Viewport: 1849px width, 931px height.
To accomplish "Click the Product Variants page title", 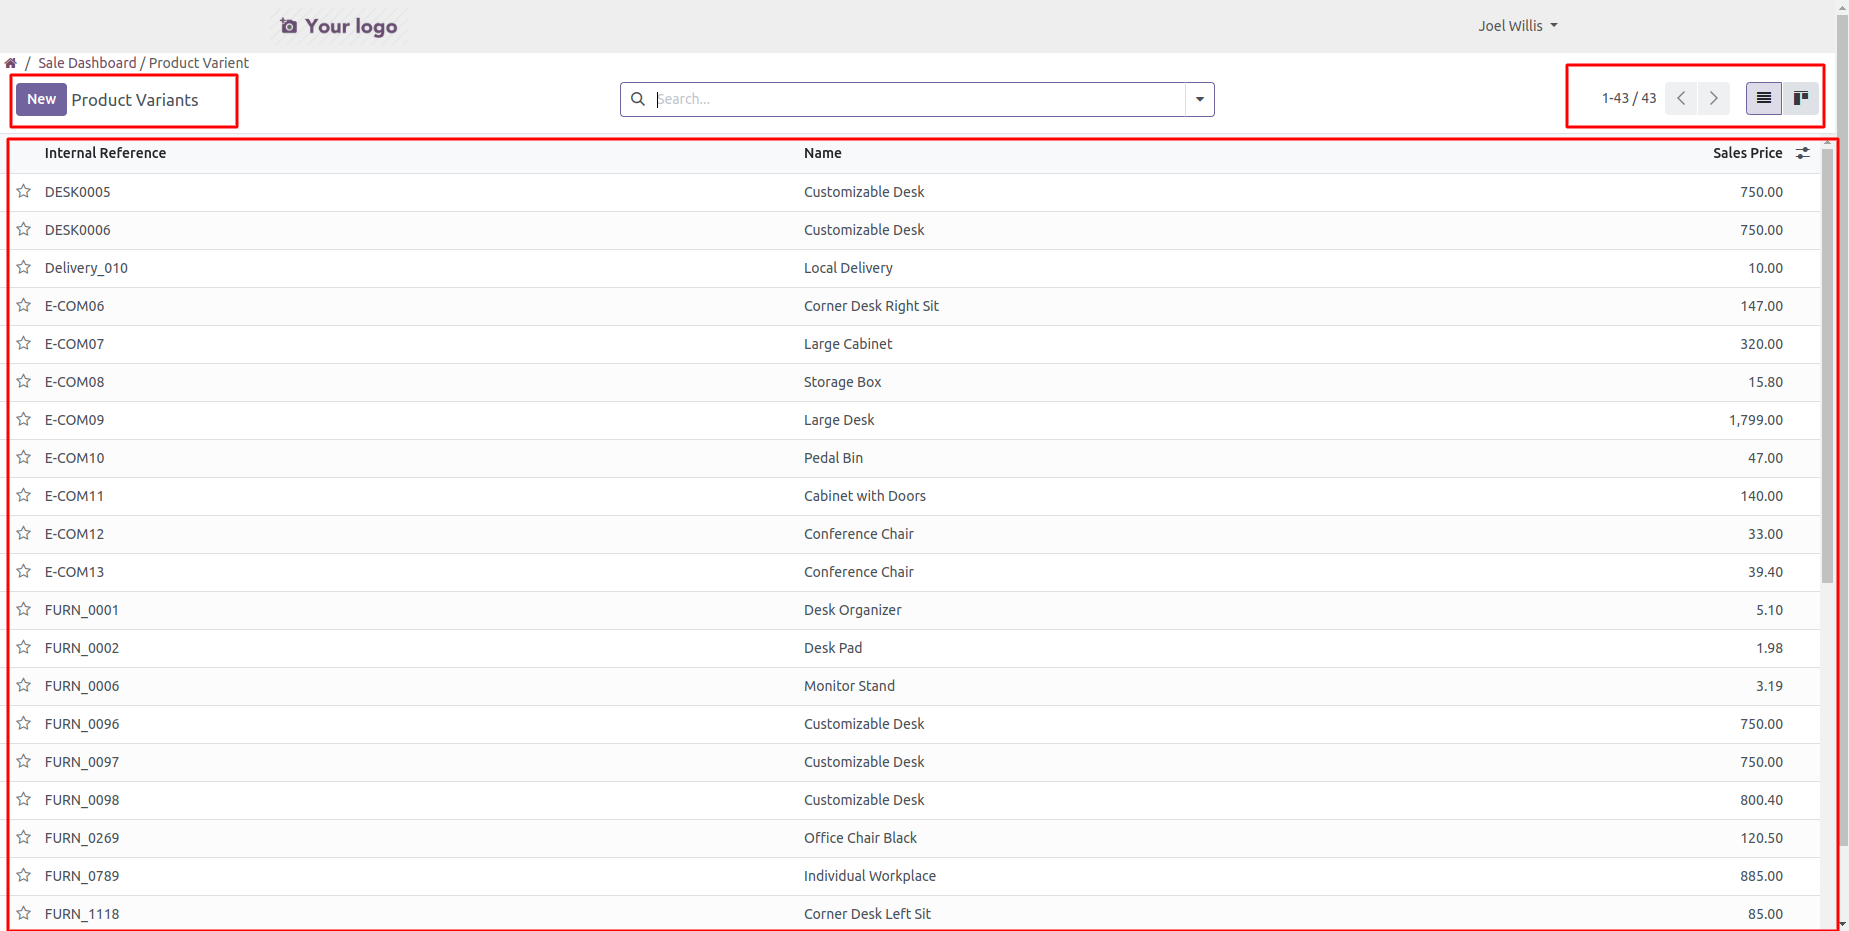I will click(135, 100).
